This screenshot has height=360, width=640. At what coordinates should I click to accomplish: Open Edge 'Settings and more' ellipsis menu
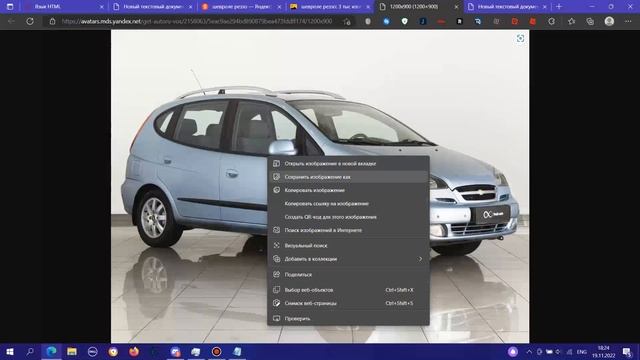click(x=628, y=21)
